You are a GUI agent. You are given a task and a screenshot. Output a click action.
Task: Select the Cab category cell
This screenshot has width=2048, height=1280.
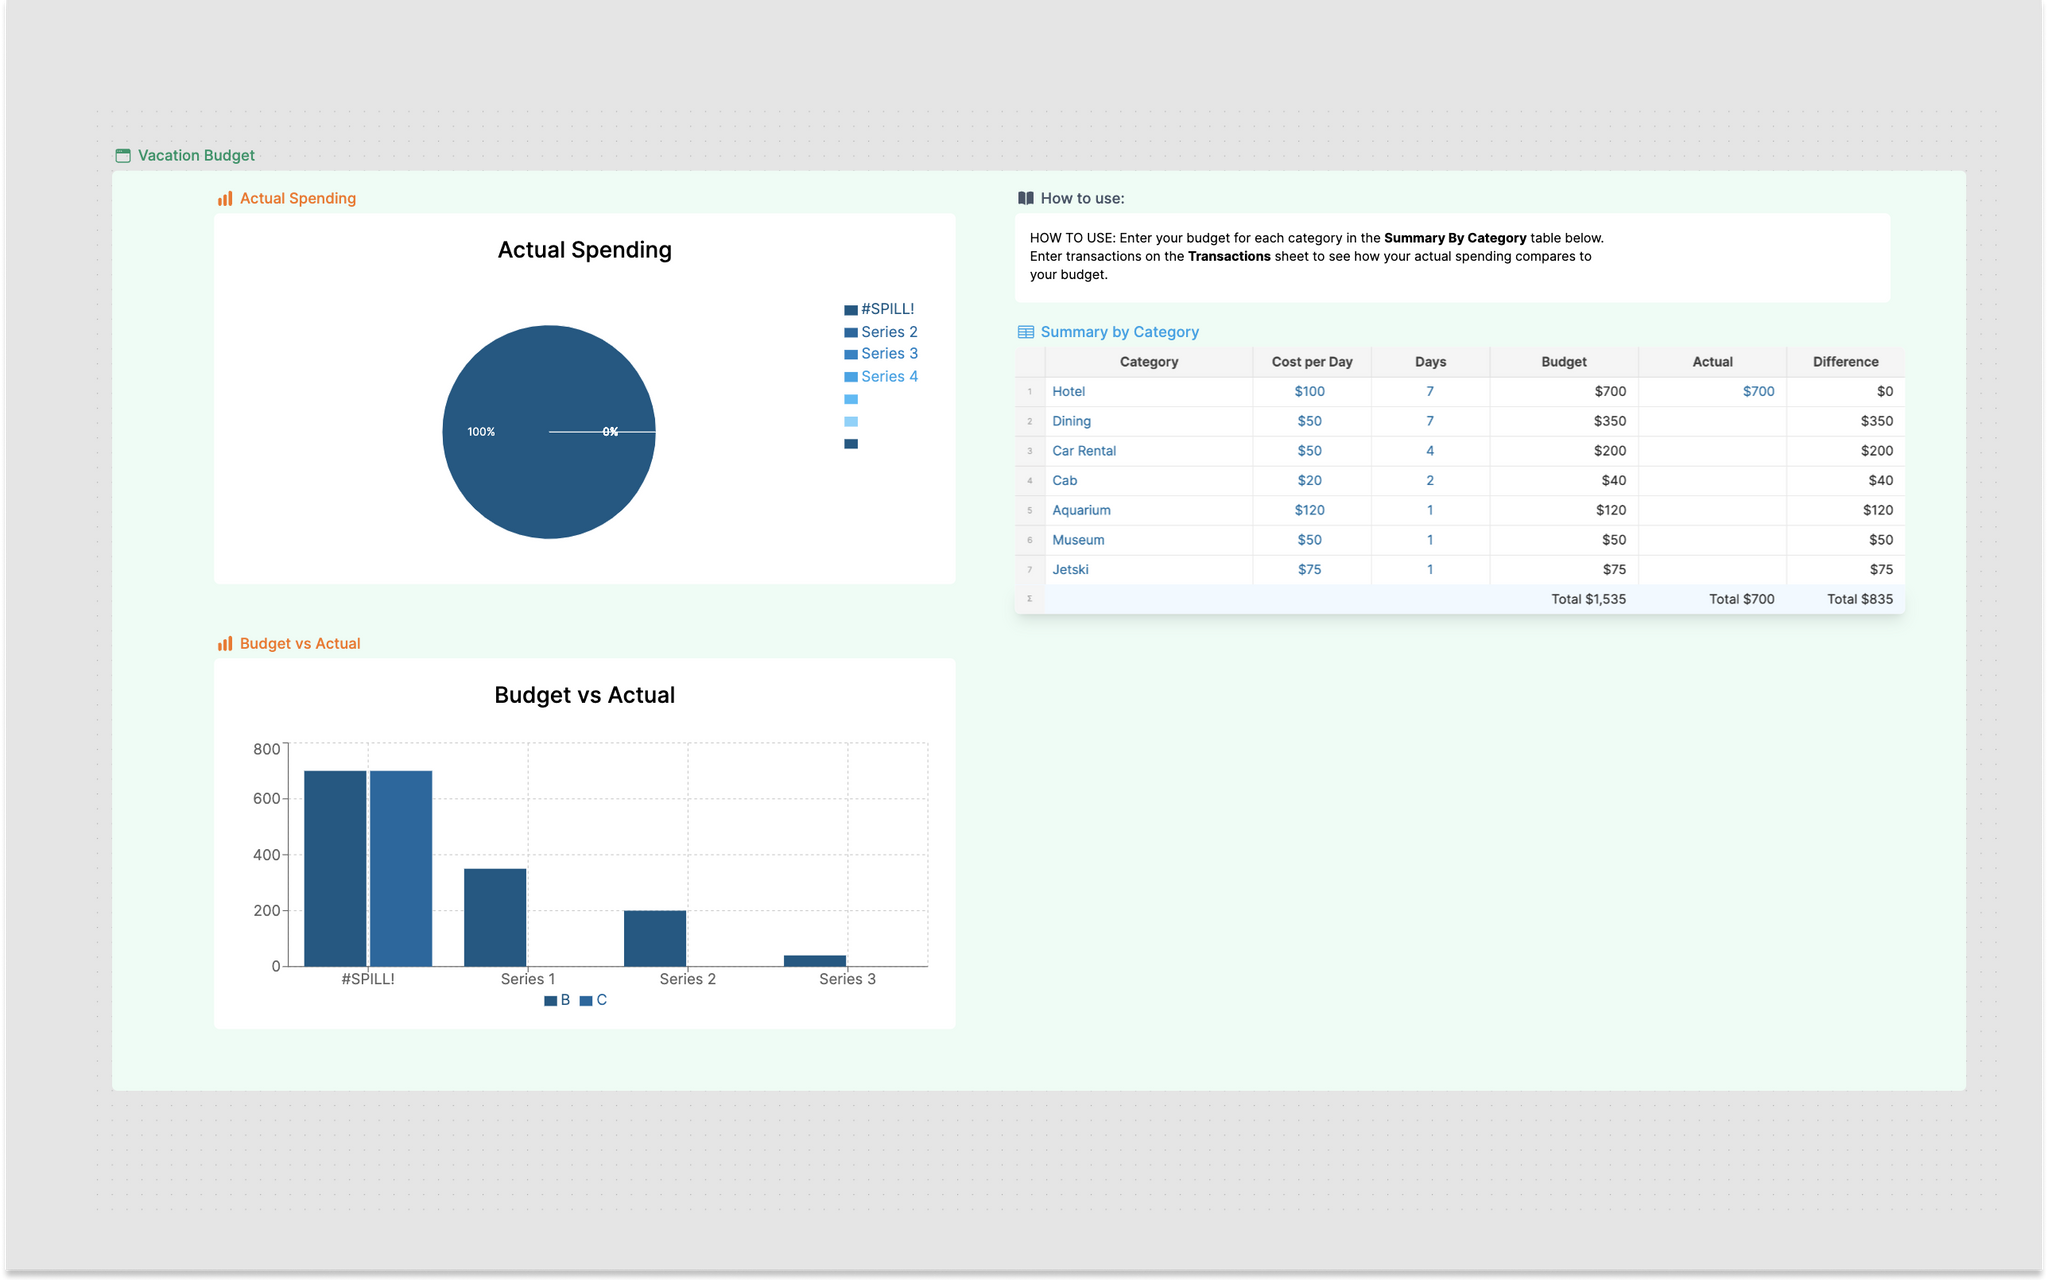click(1148, 481)
